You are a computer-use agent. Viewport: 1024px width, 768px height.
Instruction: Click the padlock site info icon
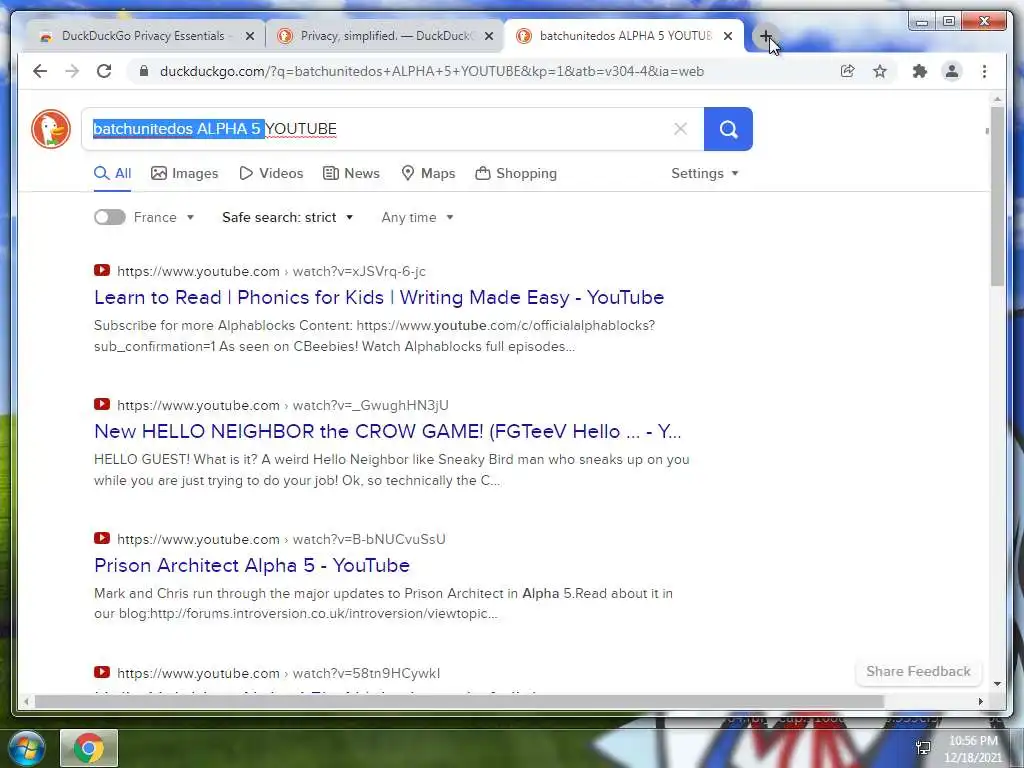pos(144,71)
